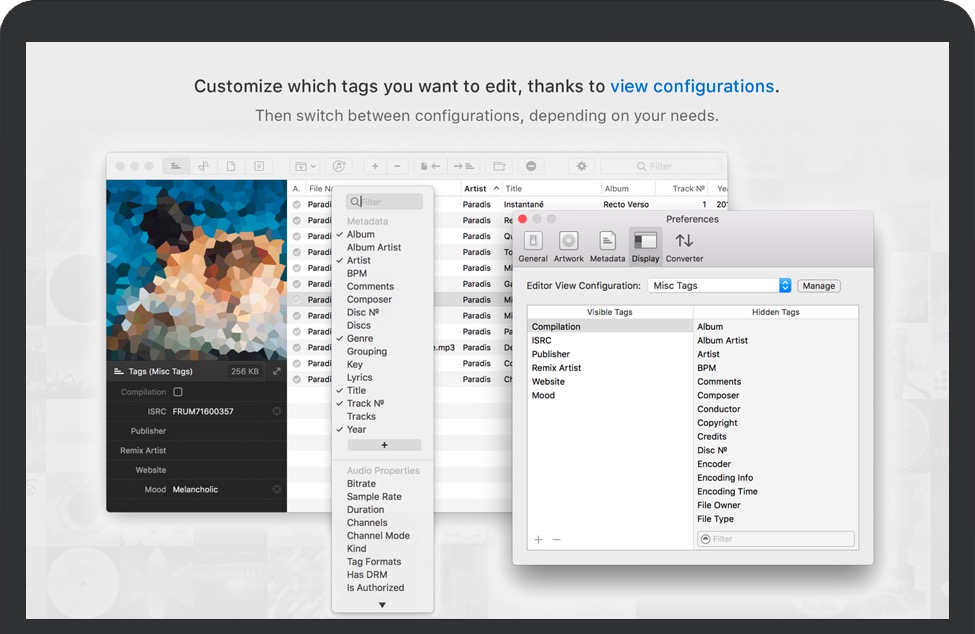Screen dimensions: 975x634
Task: Open the view configurations link
Action: click(x=692, y=86)
